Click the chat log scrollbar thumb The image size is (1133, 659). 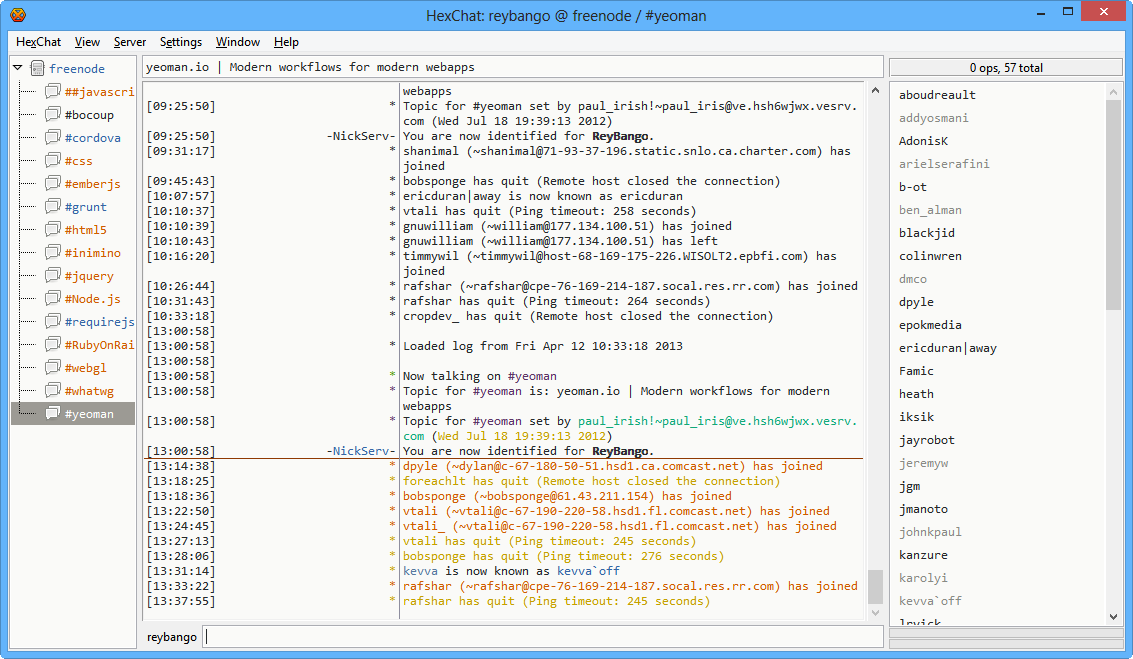click(875, 586)
